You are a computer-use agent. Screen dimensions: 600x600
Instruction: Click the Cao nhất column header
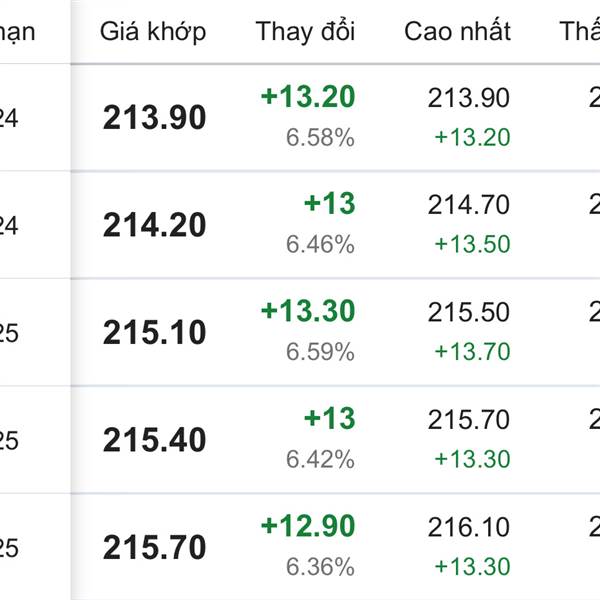457,31
